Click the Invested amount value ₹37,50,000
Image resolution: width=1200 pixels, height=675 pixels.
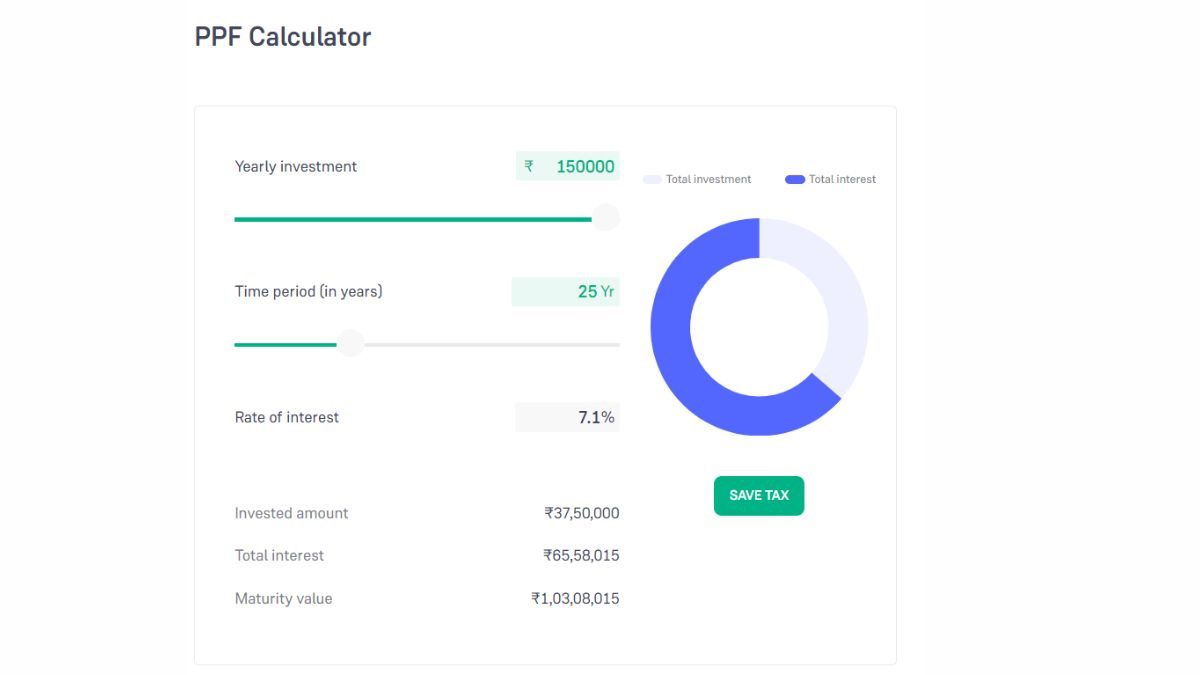pyautogui.click(x=581, y=513)
